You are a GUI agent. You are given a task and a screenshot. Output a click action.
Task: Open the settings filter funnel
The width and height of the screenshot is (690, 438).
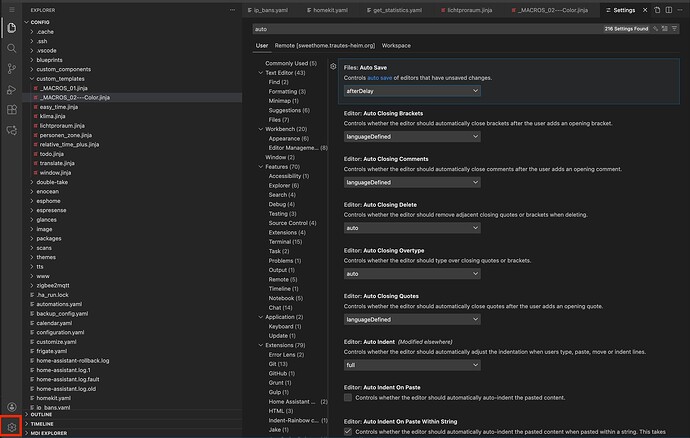674,29
